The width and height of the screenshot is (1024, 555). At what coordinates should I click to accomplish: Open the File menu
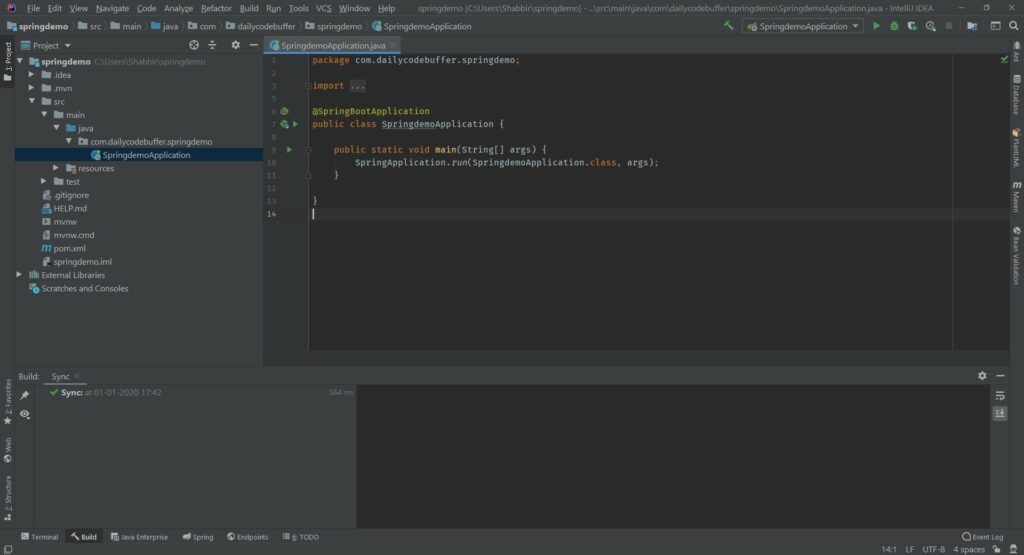click(x=33, y=8)
